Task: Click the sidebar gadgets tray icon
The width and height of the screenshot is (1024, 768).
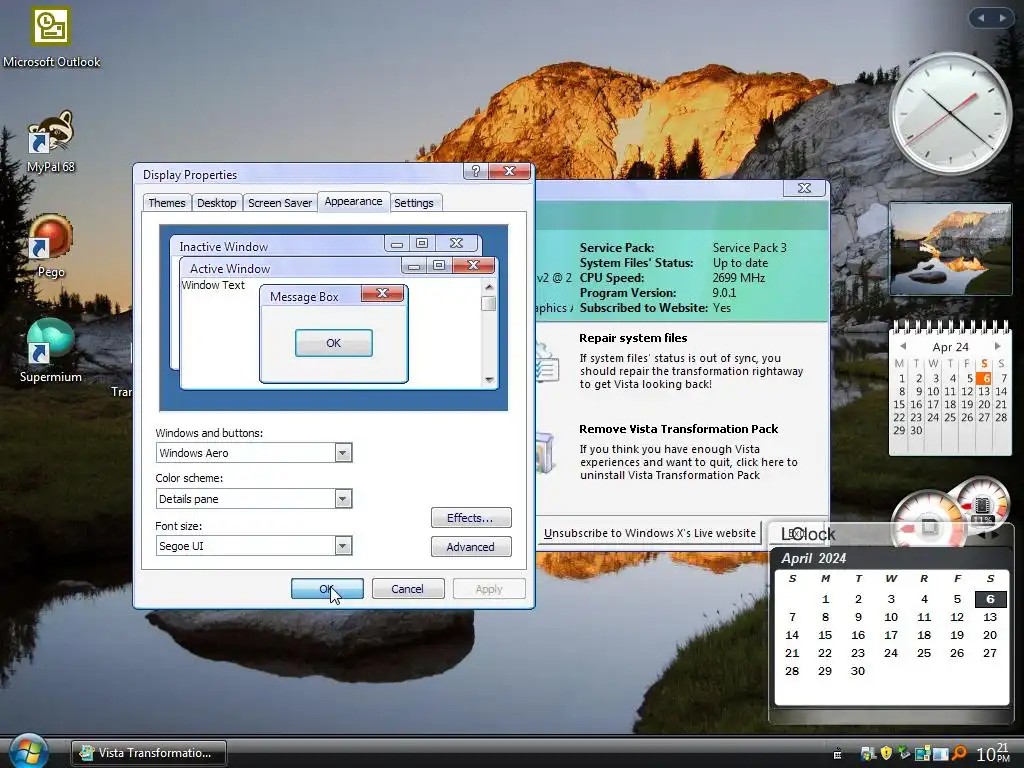Action: [x=922, y=754]
